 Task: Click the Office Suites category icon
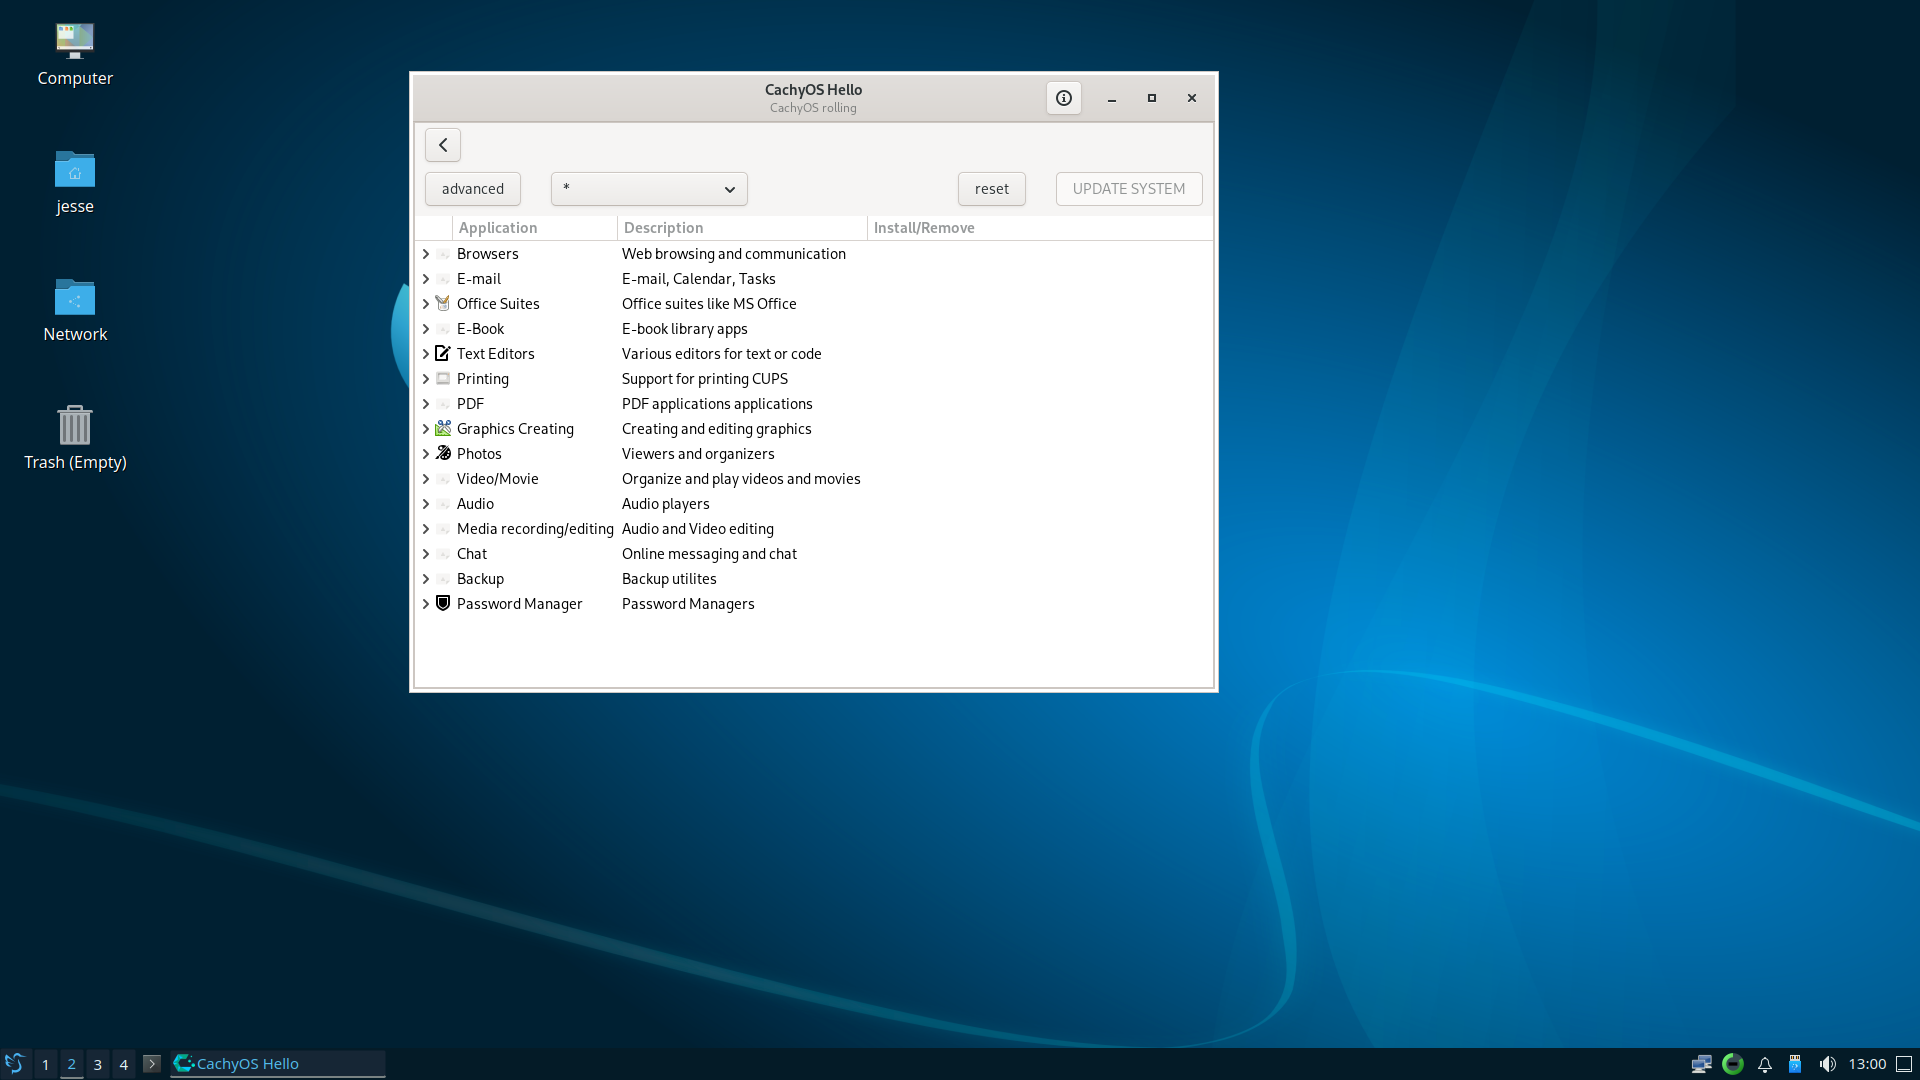pos(443,304)
